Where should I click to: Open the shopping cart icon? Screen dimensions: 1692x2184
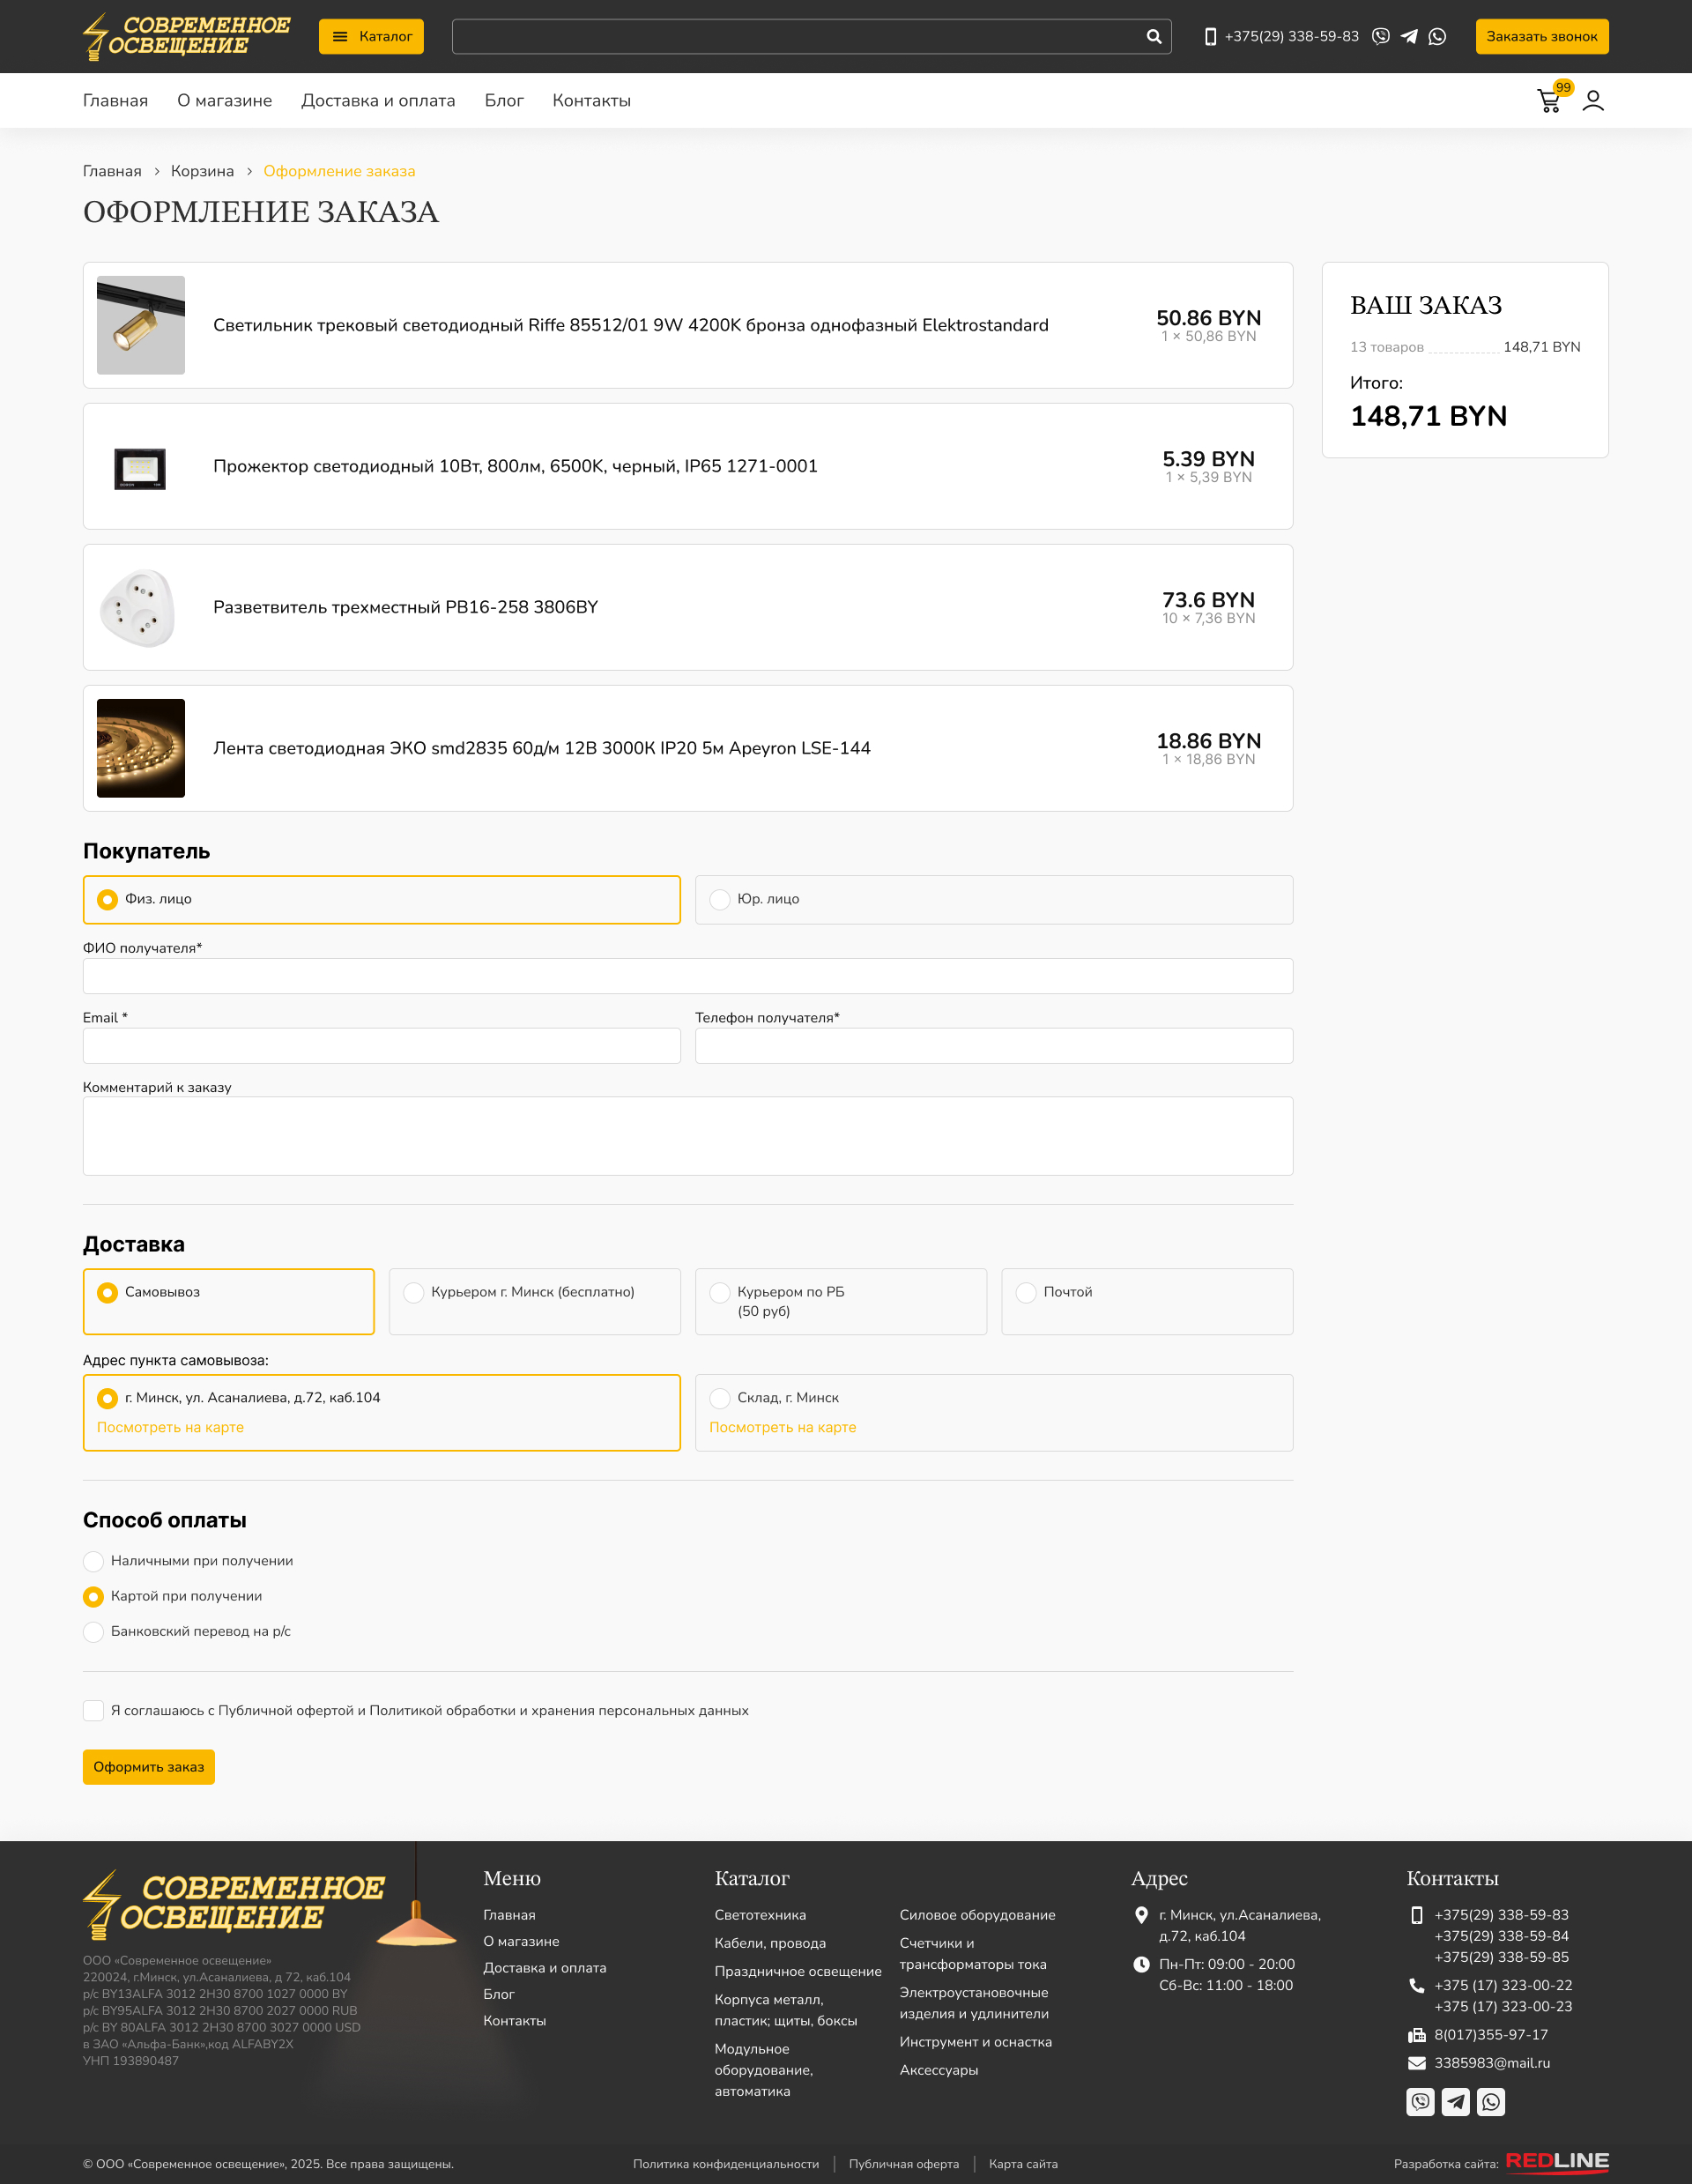(x=1549, y=101)
